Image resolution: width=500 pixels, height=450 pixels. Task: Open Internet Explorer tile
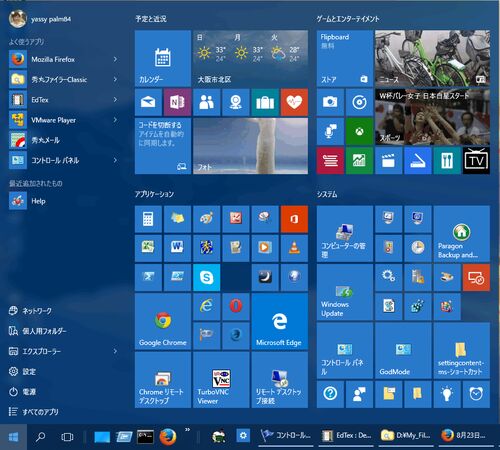[207, 306]
